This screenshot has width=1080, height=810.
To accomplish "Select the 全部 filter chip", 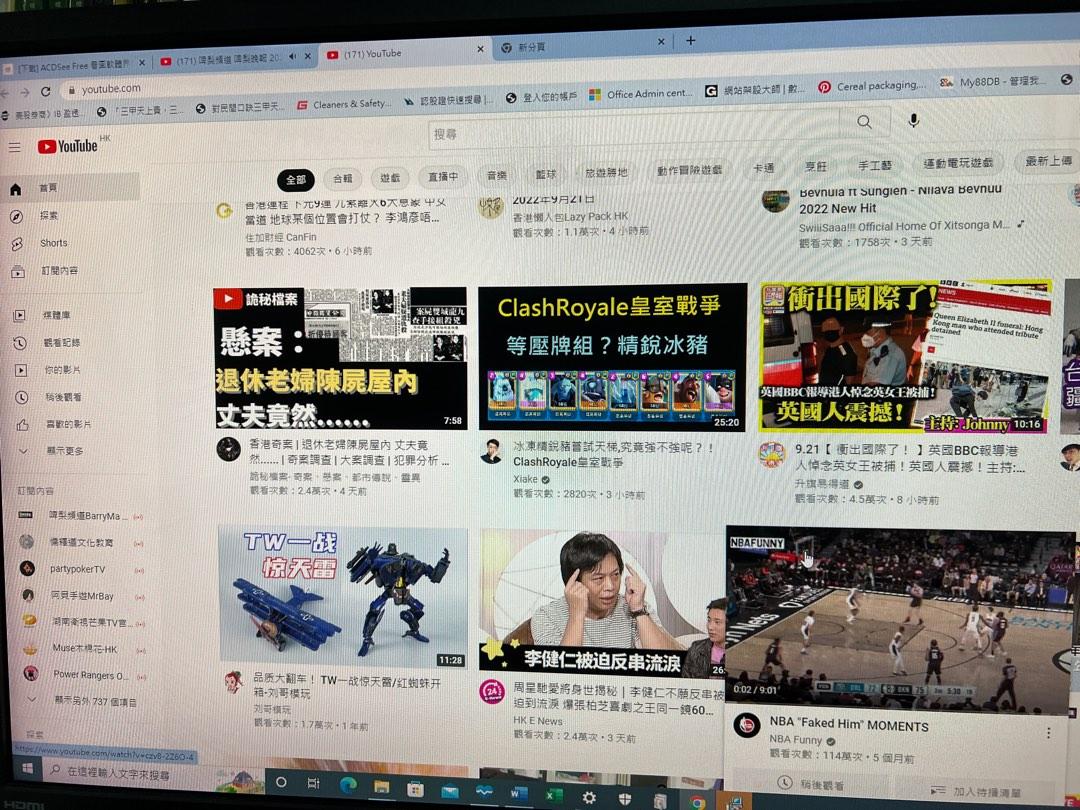I will pyautogui.click(x=295, y=180).
